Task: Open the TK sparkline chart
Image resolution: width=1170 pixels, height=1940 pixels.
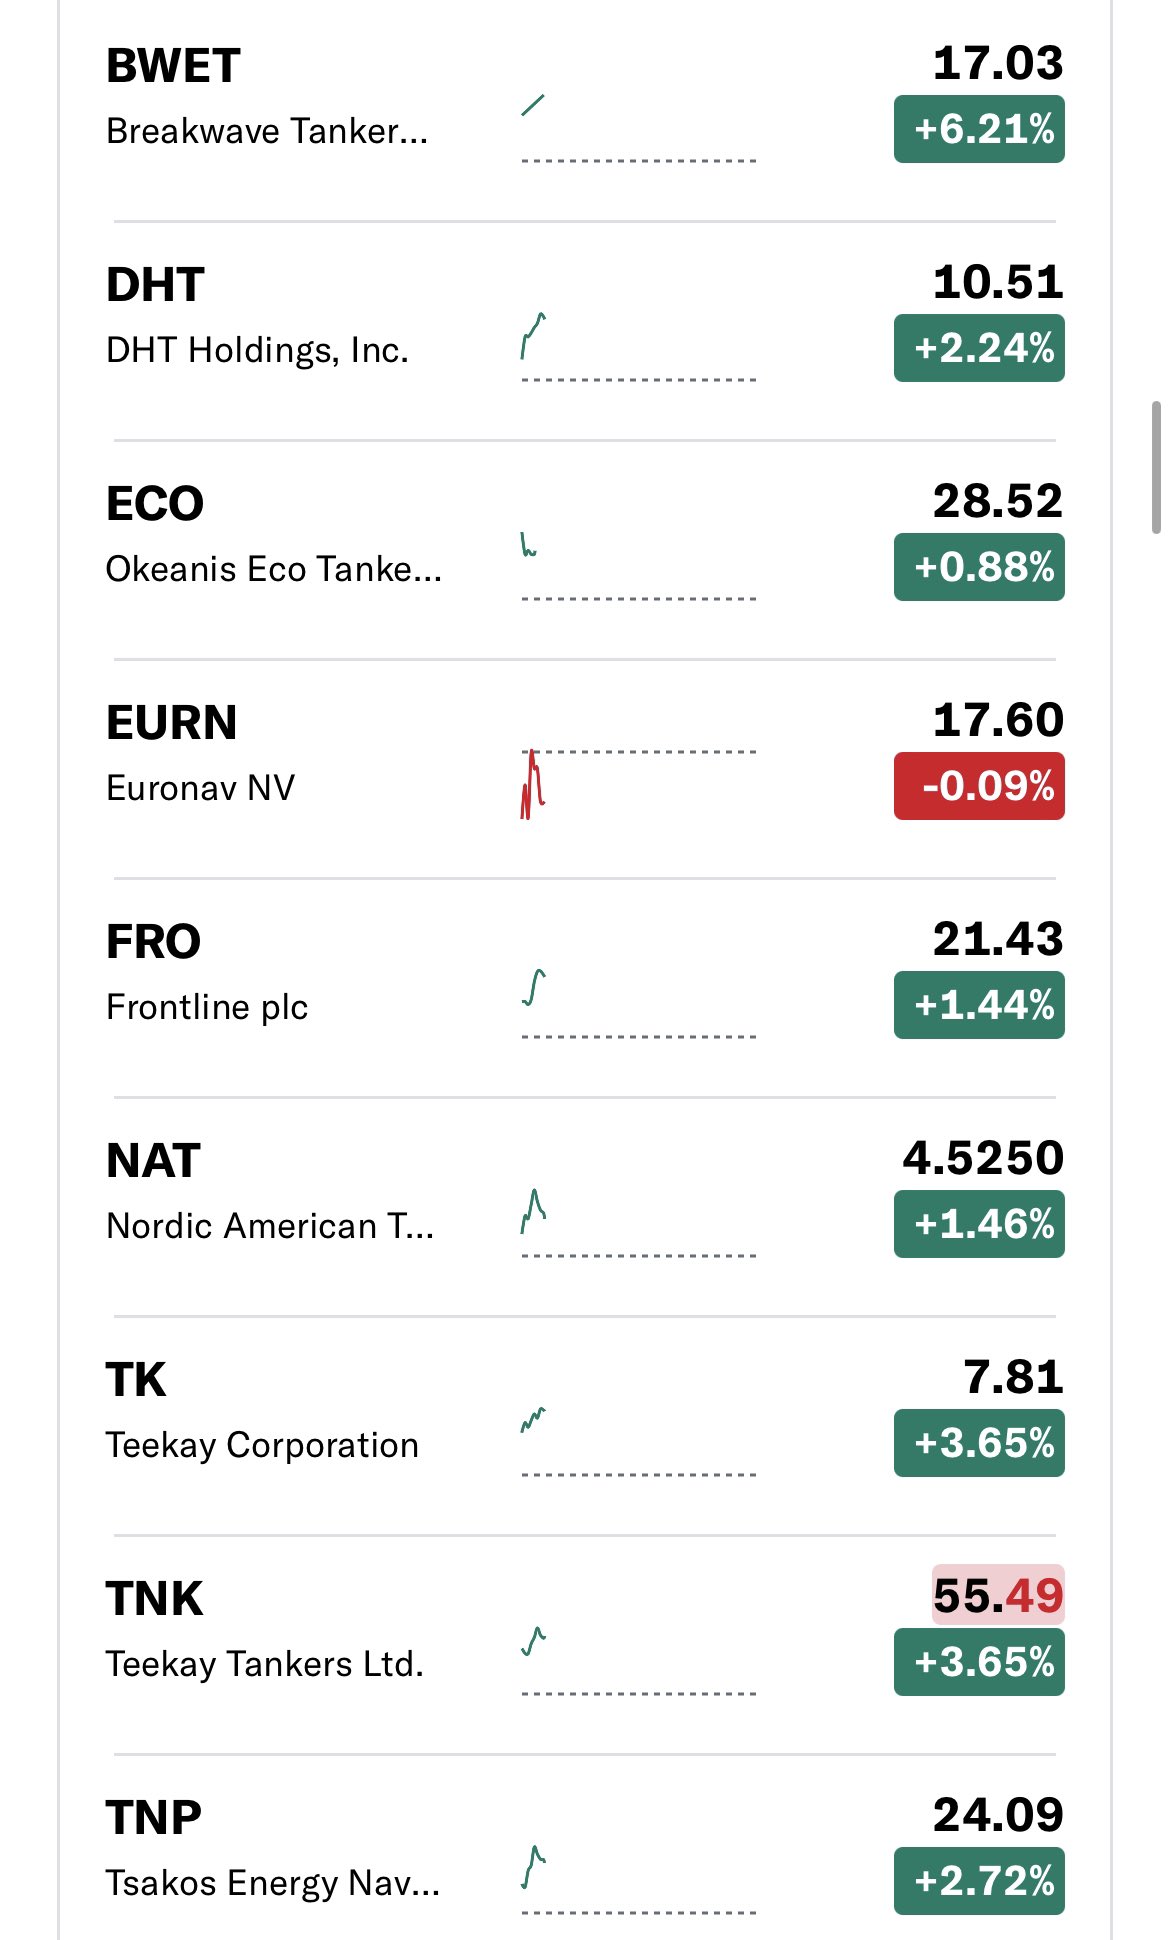Action: [534, 1420]
